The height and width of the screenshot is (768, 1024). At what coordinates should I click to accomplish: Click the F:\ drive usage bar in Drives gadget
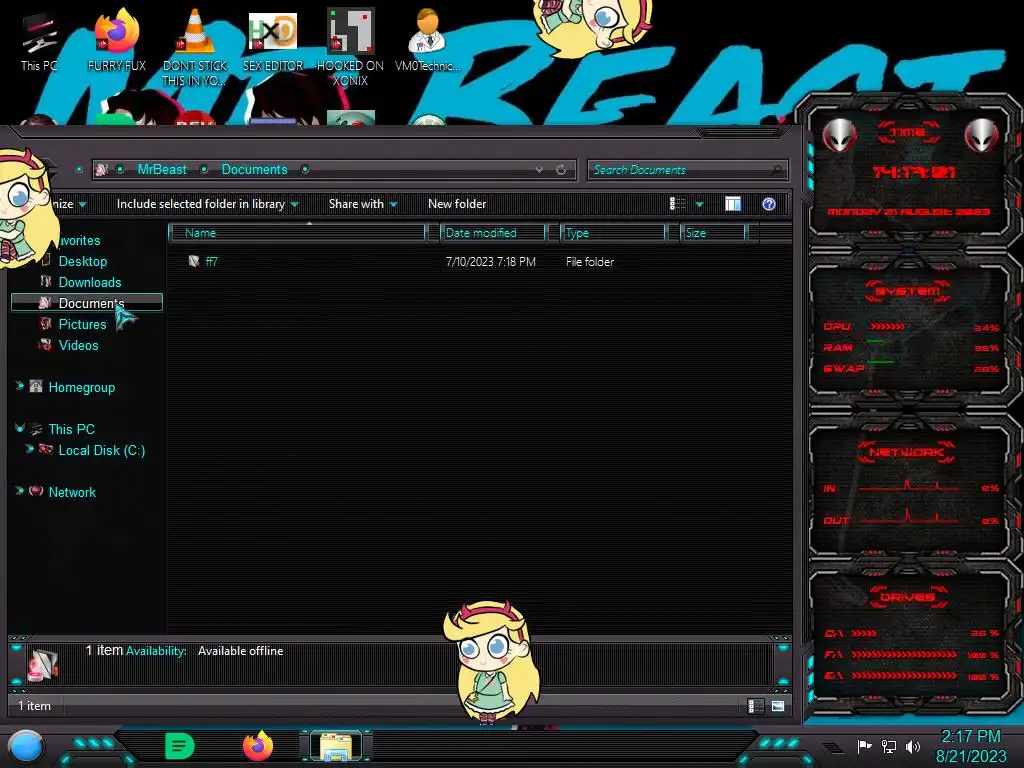(x=904, y=654)
